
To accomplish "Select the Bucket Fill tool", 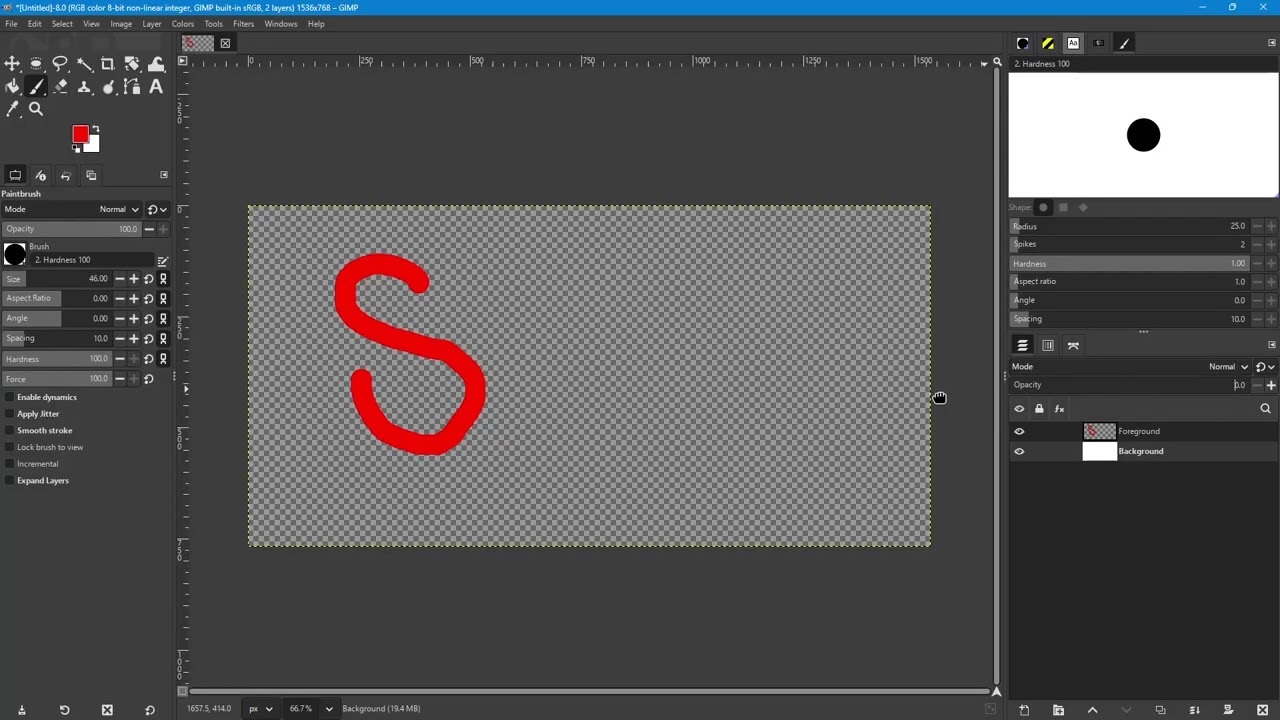I will pos(12,87).
